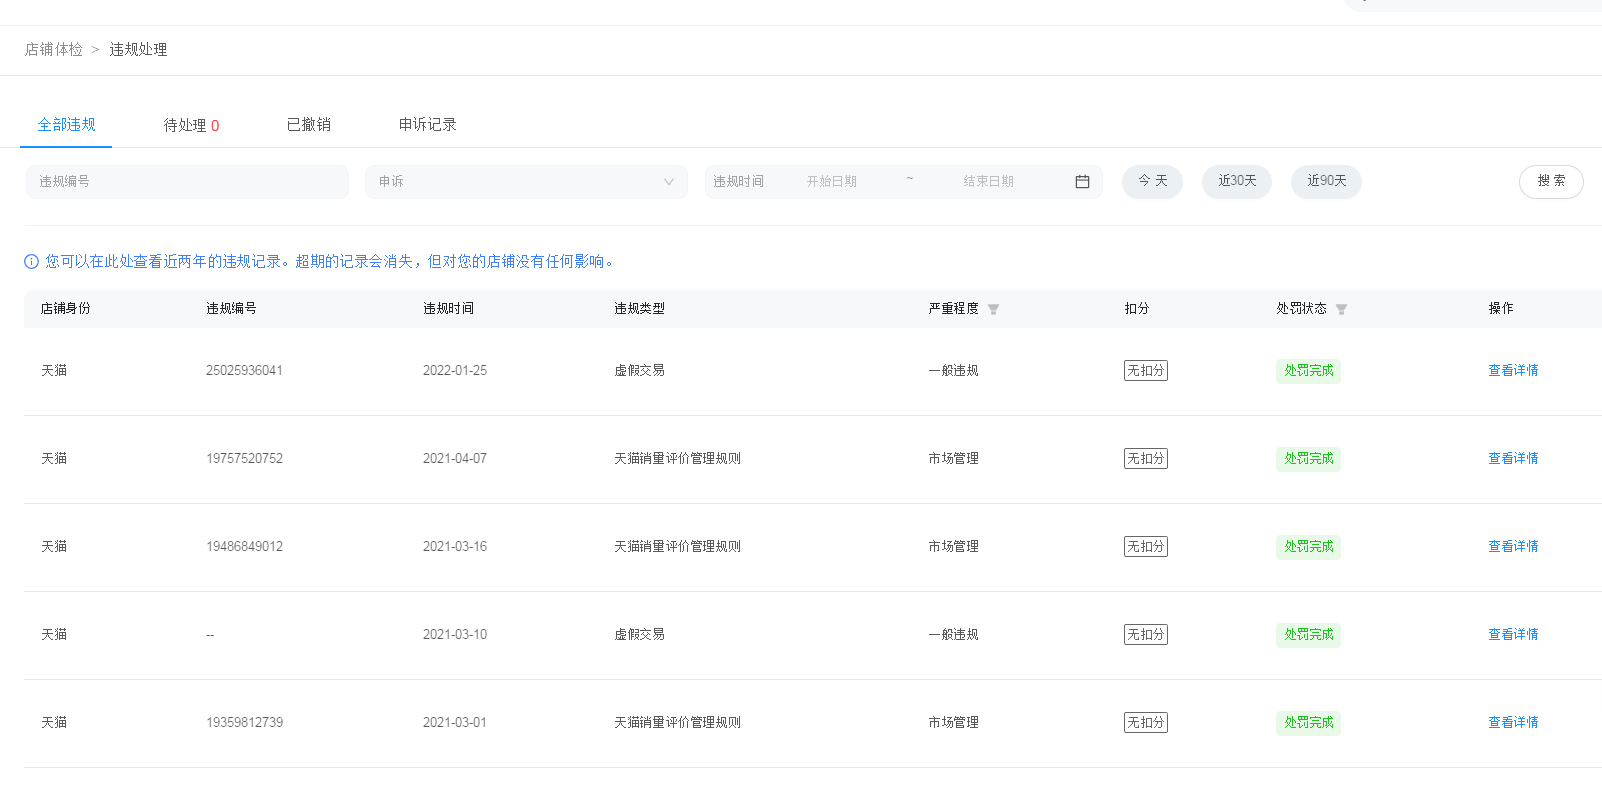Image resolution: width=1602 pixels, height=785 pixels.
Task: View details for violation 25025936041
Action: coord(1512,371)
